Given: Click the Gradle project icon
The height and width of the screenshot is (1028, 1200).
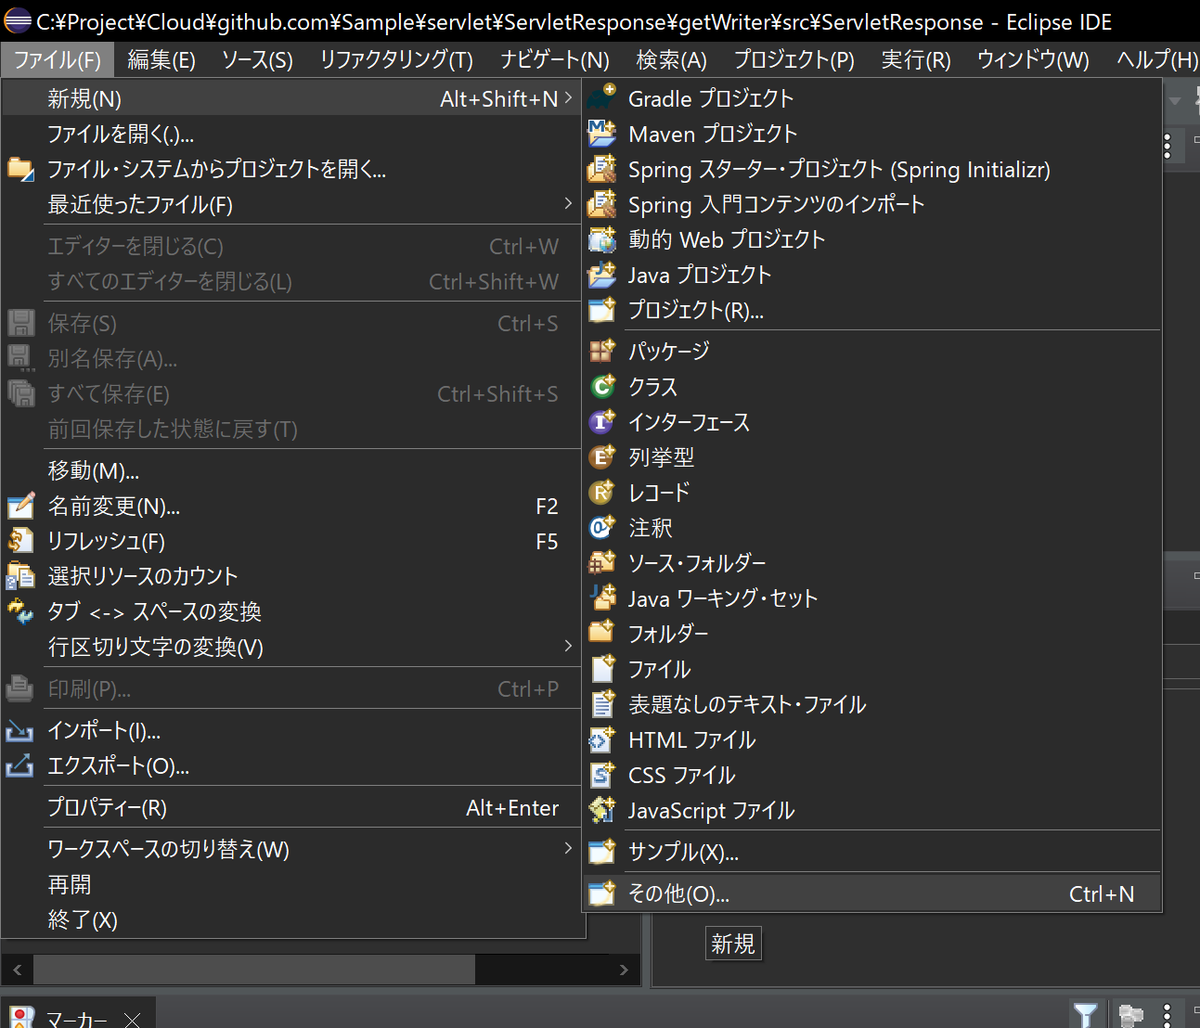Looking at the screenshot, I should click(602, 98).
